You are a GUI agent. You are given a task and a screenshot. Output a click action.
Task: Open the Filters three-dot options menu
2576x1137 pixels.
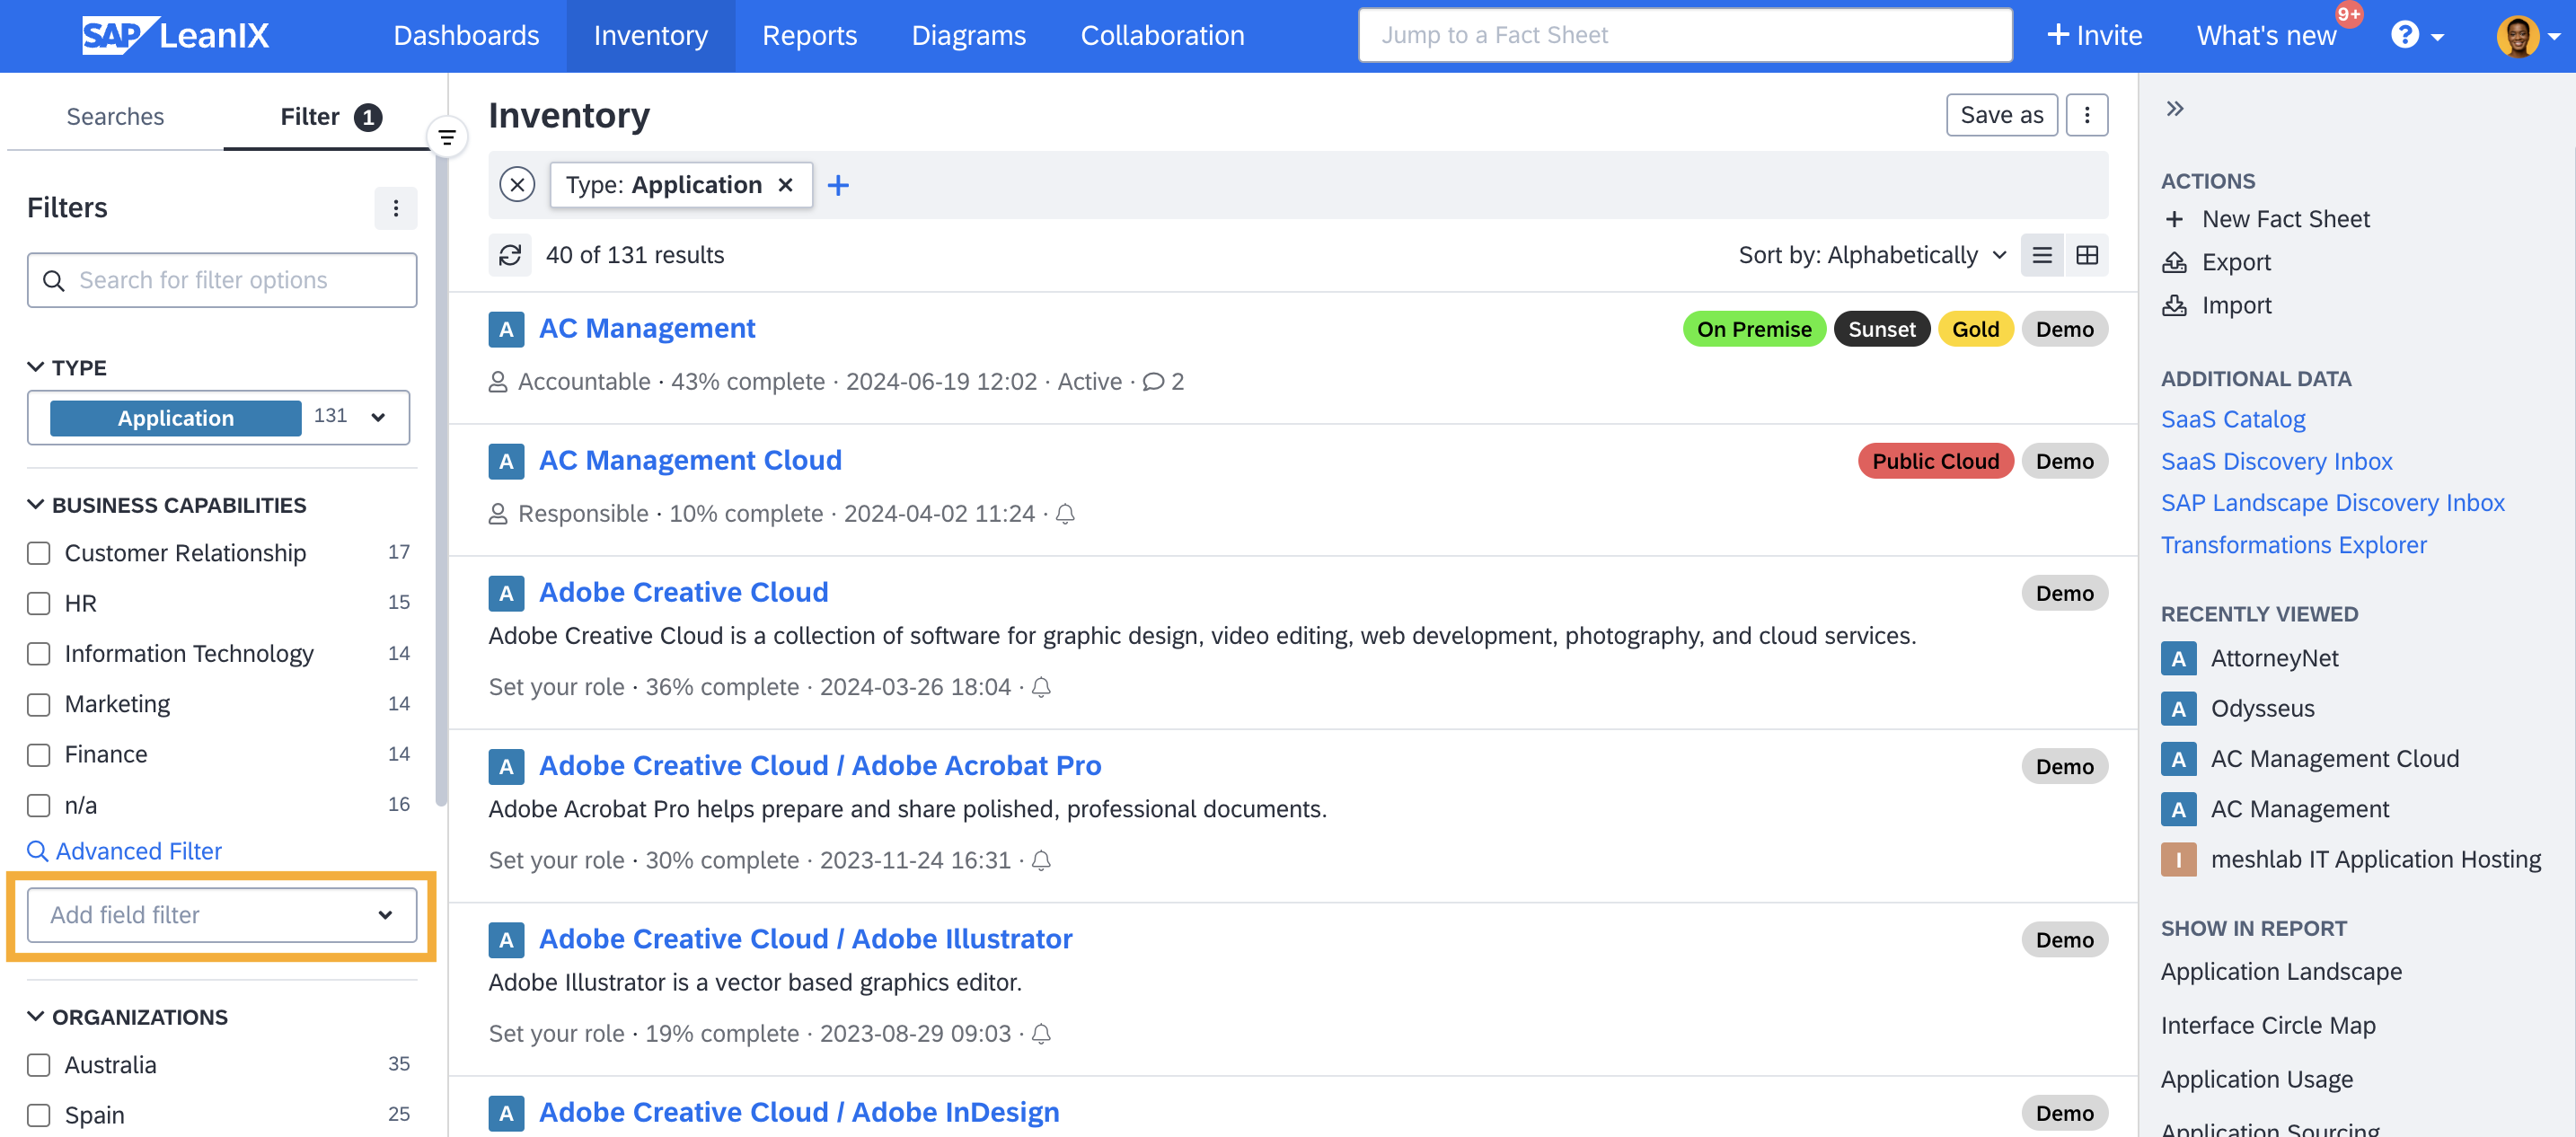tap(396, 208)
